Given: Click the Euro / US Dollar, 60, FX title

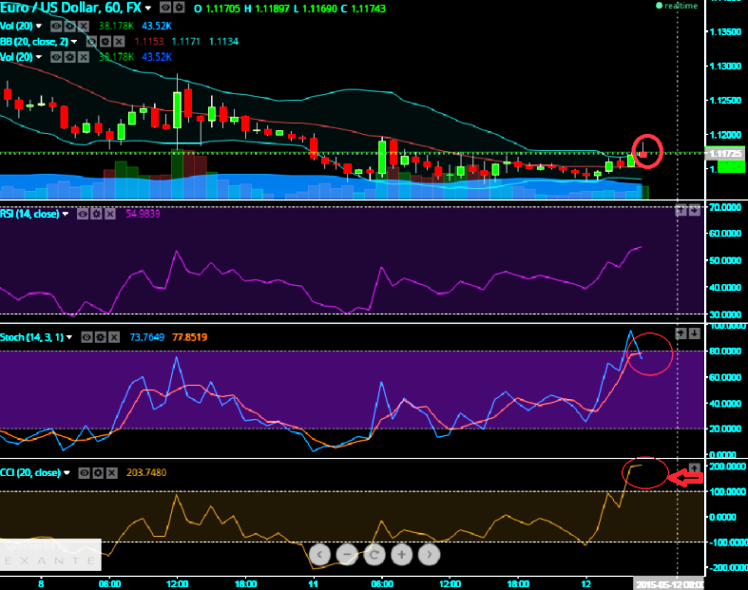Looking at the screenshot, I should click(x=71, y=8).
